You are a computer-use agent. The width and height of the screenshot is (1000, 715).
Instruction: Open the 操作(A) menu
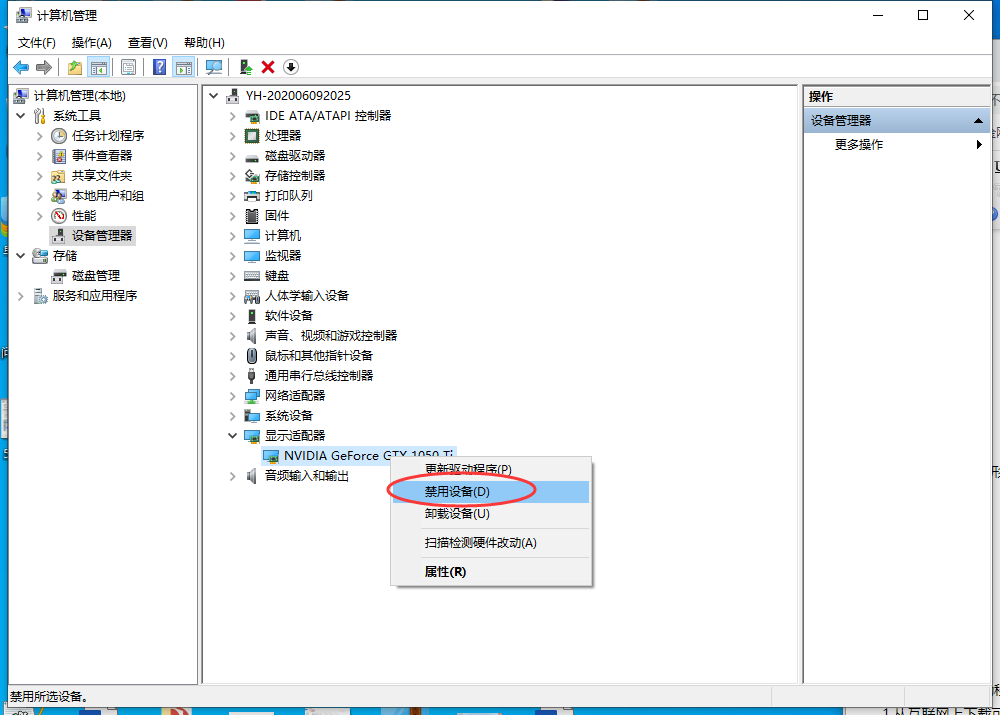coord(91,43)
